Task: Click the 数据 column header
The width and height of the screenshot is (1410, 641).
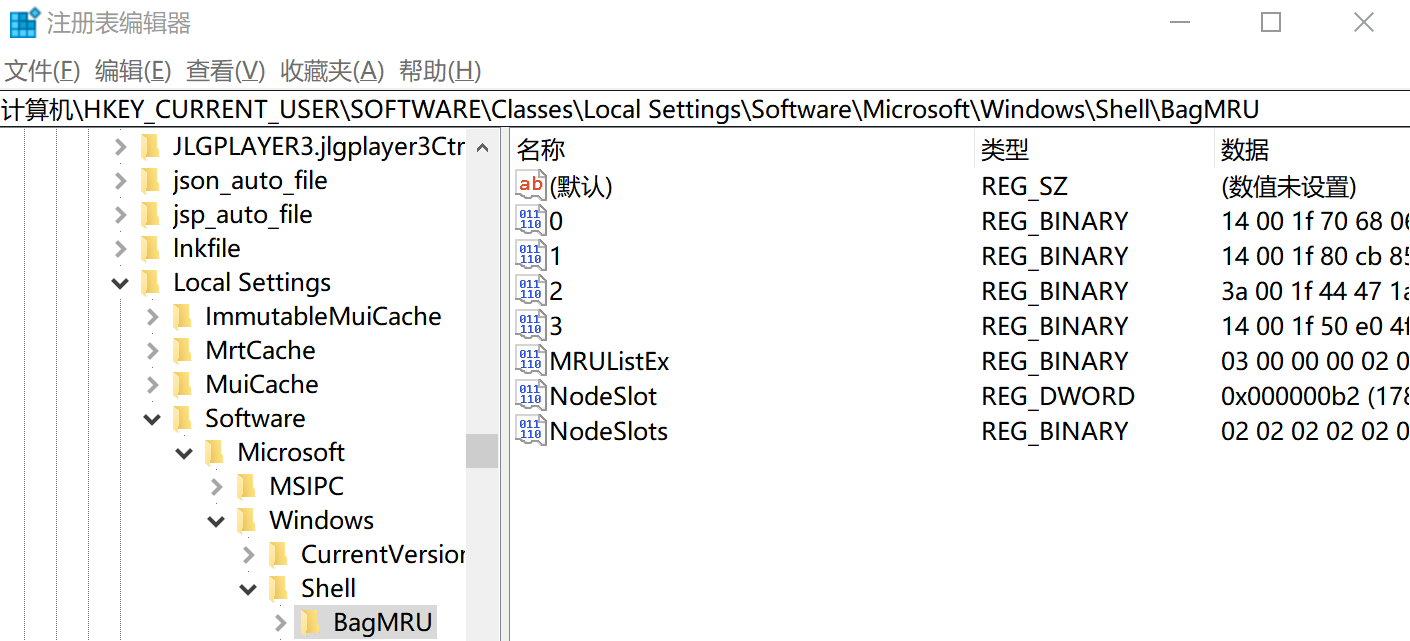Action: (x=1312, y=150)
